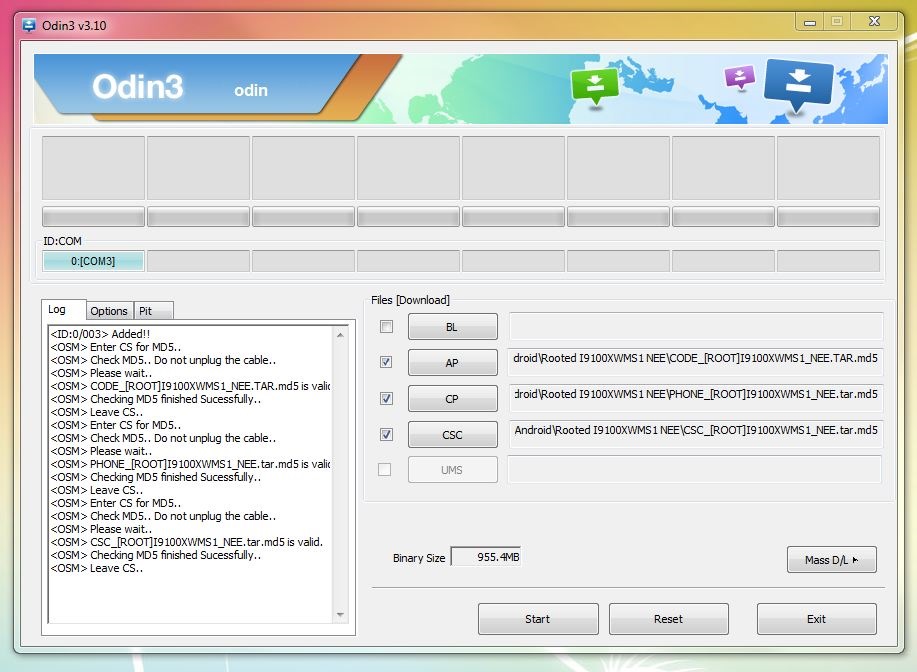Click the CSC file path field
The image size is (917, 672).
coord(696,434)
